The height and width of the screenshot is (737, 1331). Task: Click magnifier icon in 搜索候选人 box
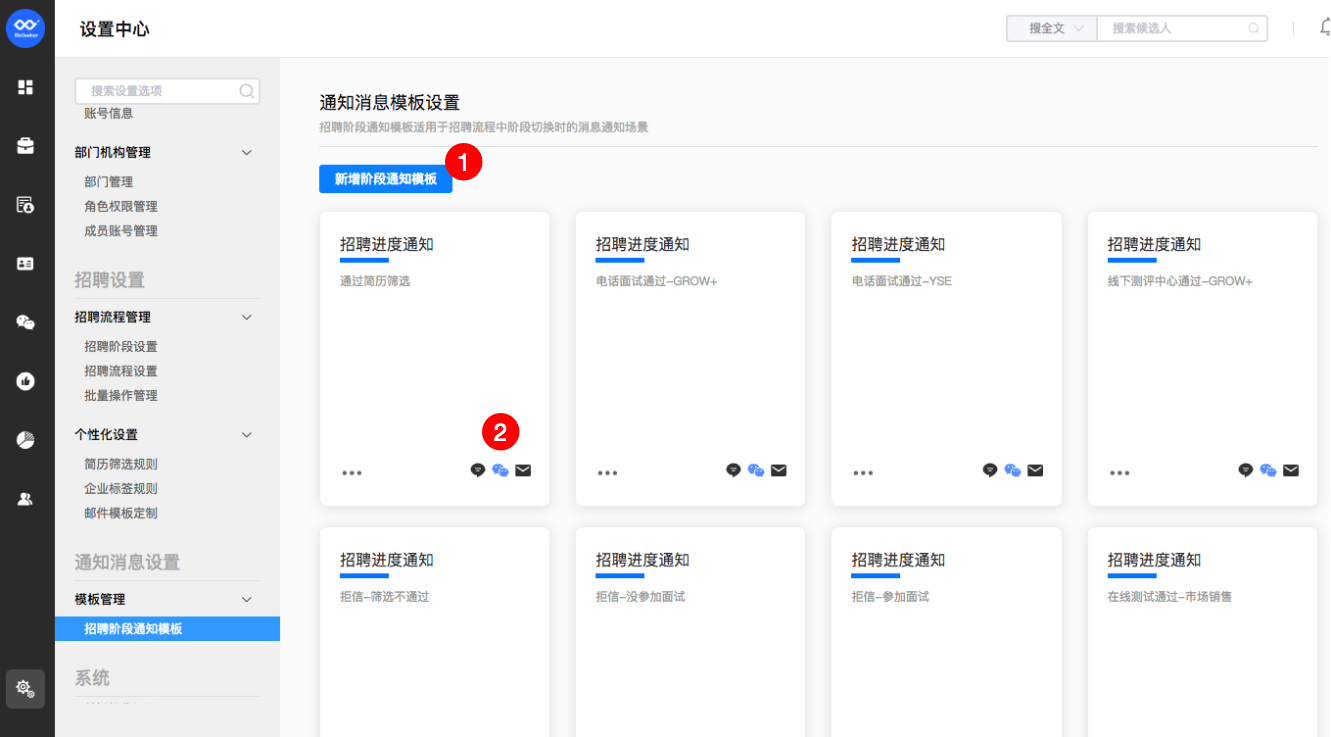pos(1253,28)
